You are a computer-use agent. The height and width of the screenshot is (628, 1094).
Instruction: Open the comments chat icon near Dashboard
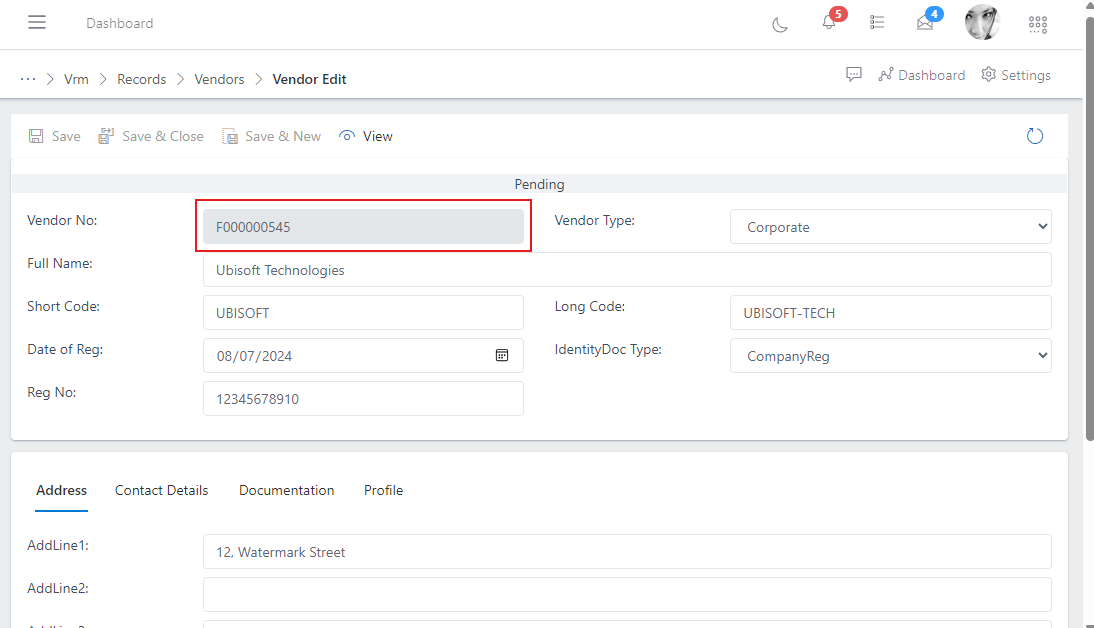point(854,74)
